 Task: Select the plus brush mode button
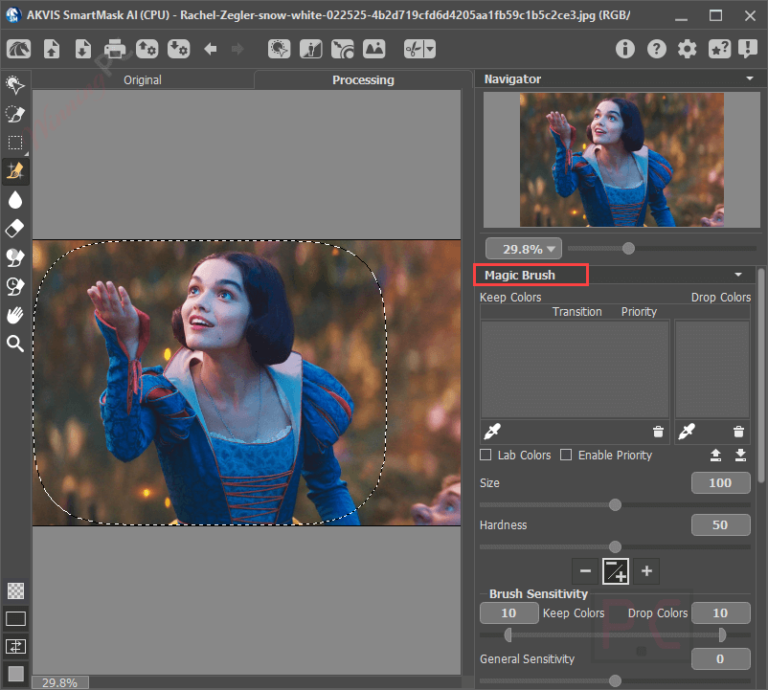tap(647, 571)
